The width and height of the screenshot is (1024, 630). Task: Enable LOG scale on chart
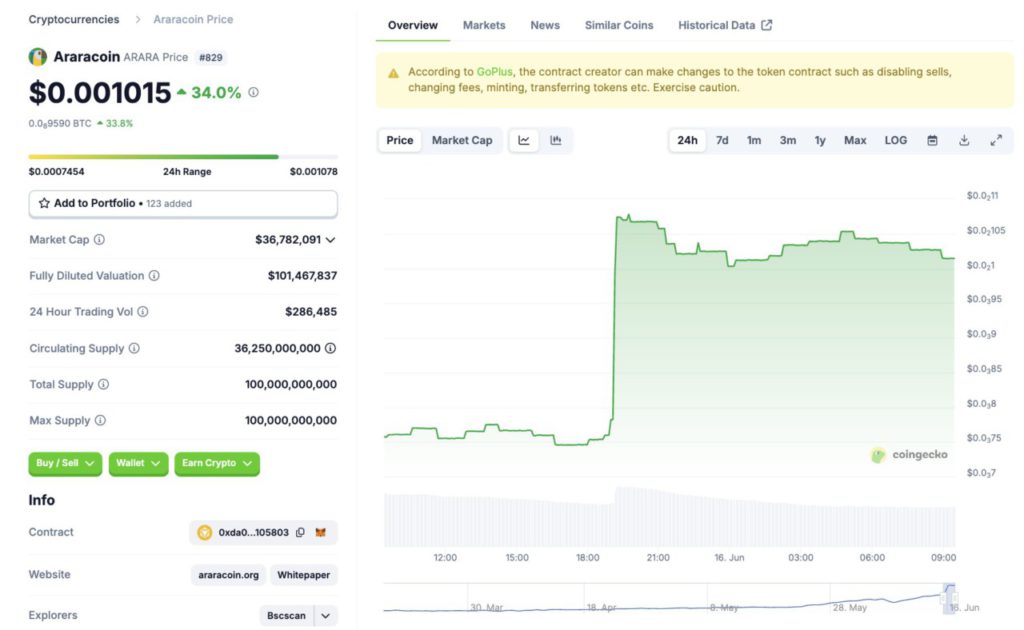895,140
